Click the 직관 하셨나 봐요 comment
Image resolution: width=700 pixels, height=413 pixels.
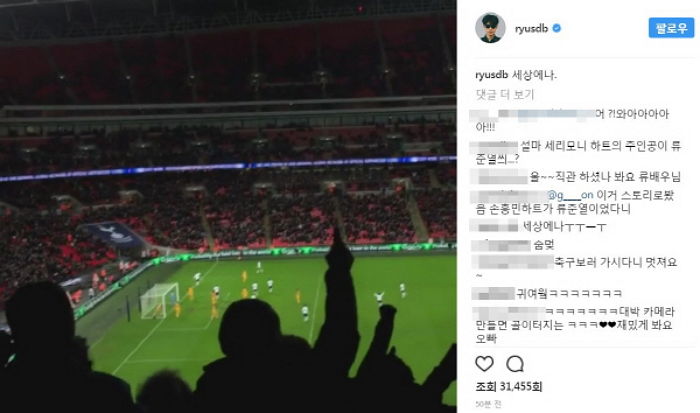tap(604, 177)
